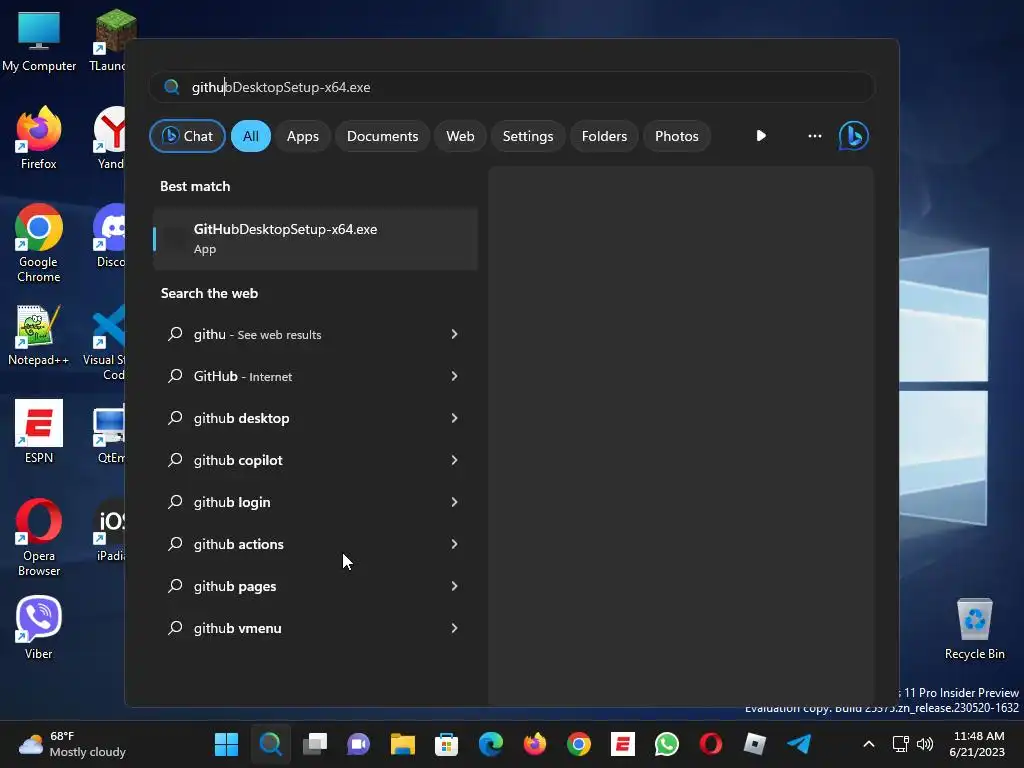Select Recycle Bin desktop icon
The height and width of the screenshot is (768, 1024).
pos(974,629)
